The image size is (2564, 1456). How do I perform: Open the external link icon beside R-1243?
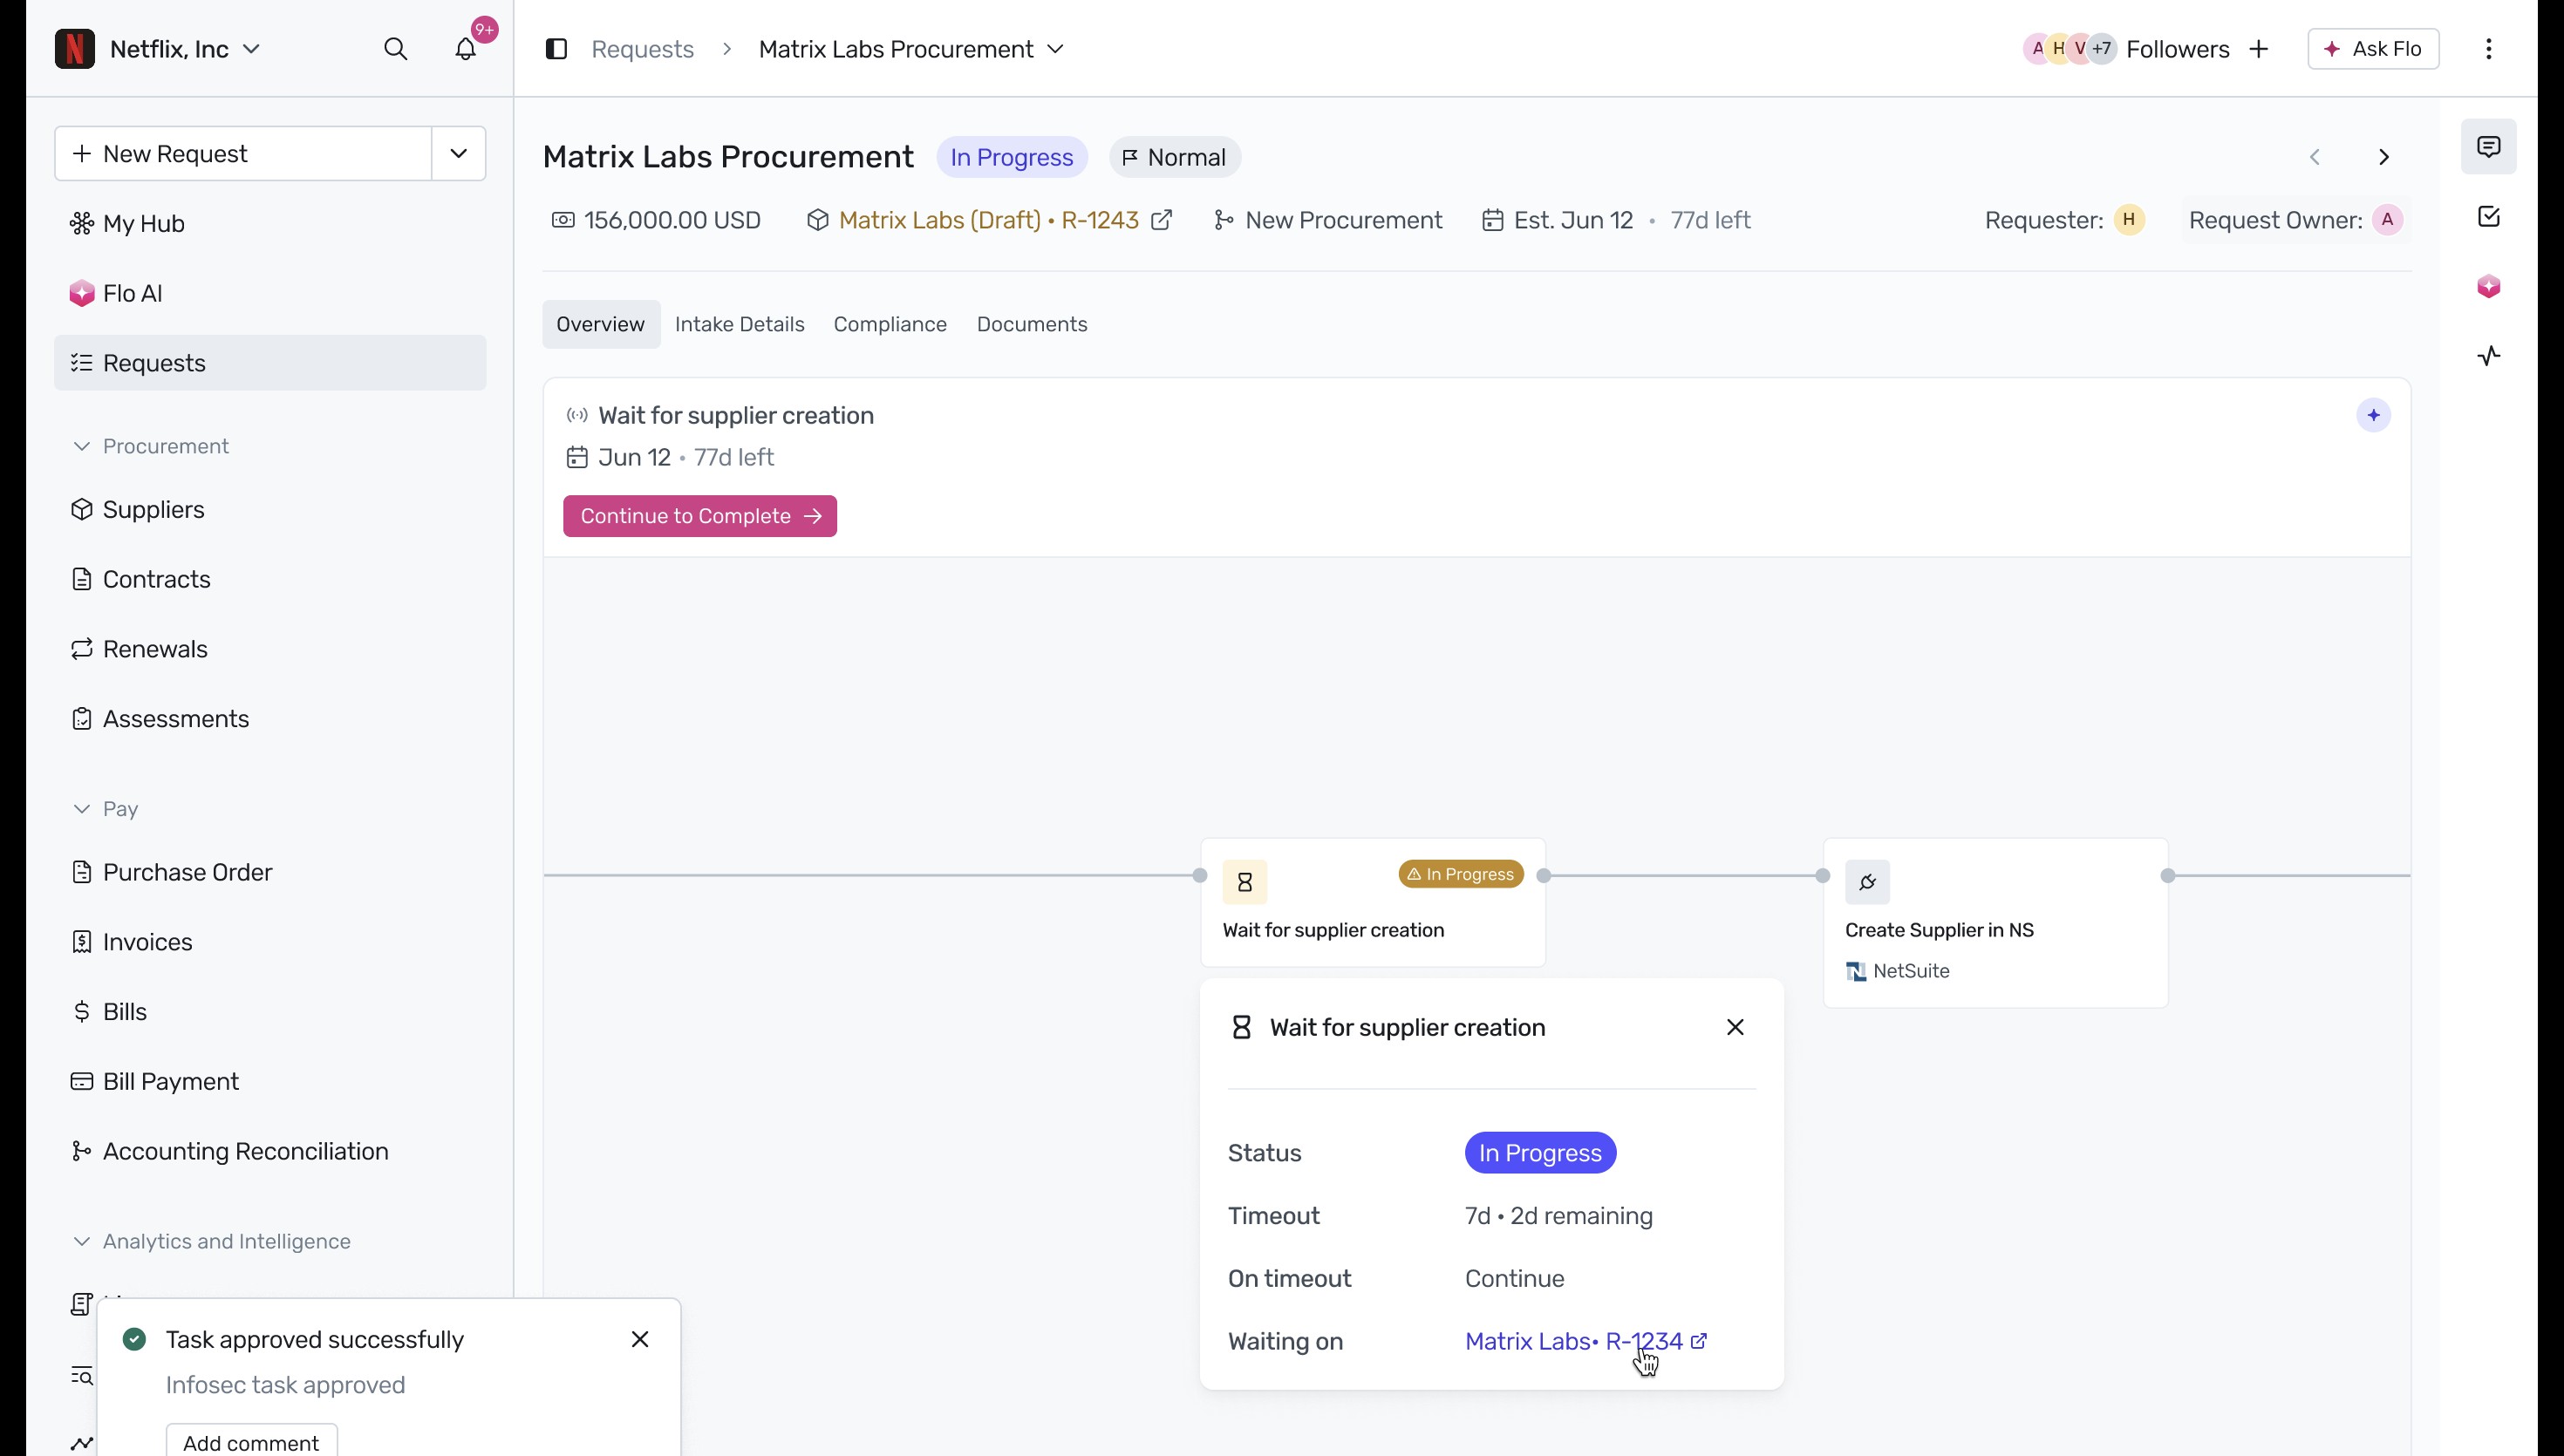1162,220
